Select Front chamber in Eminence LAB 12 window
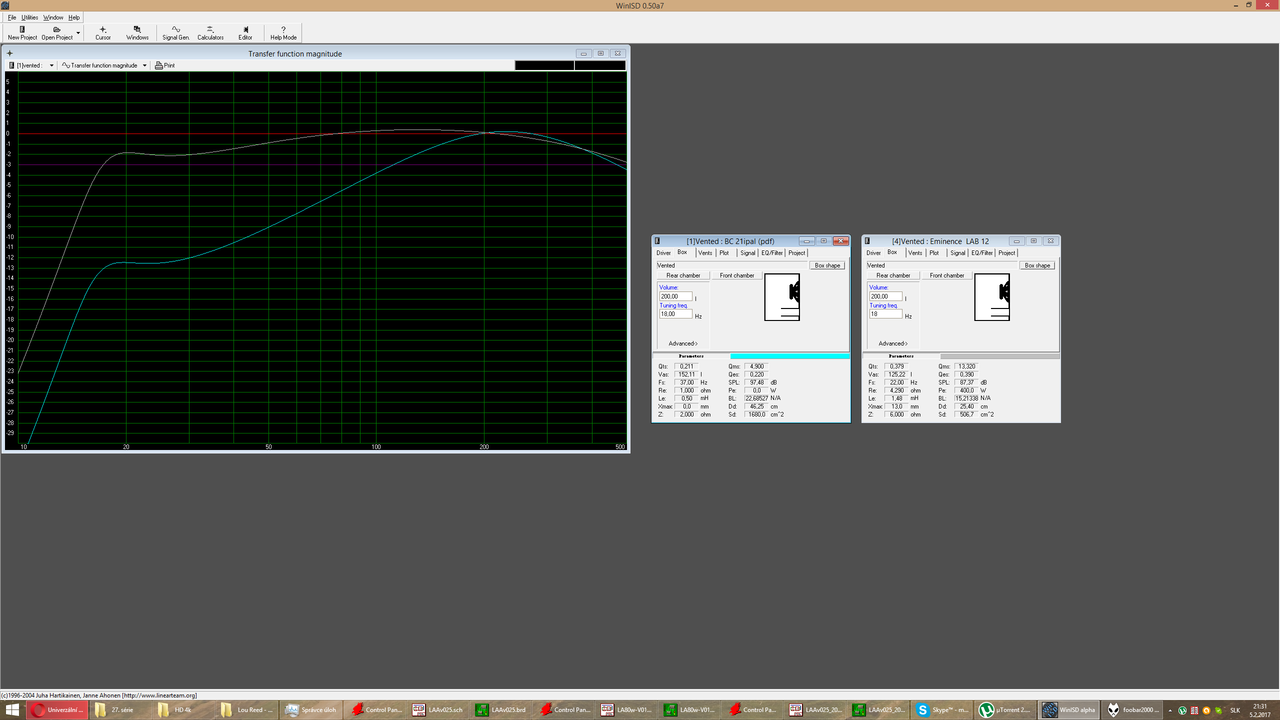The height and width of the screenshot is (720, 1280). click(x=947, y=275)
